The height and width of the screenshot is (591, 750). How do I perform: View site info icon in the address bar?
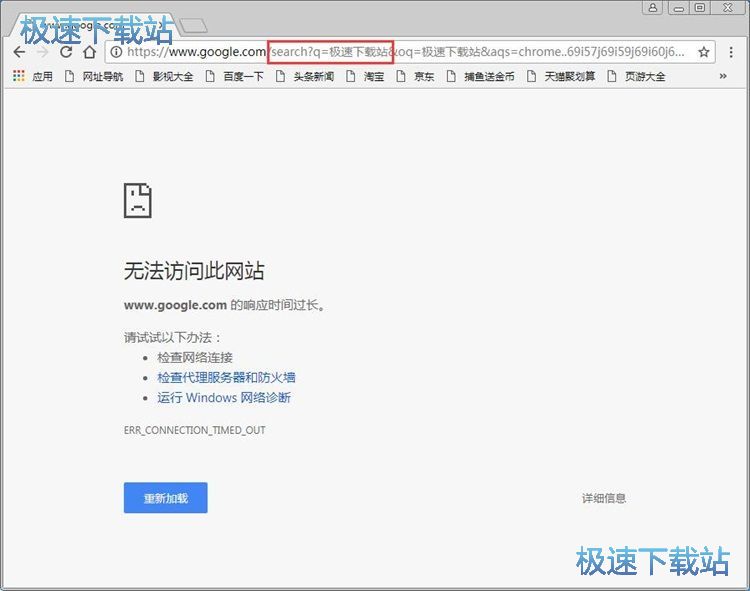click(x=116, y=52)
